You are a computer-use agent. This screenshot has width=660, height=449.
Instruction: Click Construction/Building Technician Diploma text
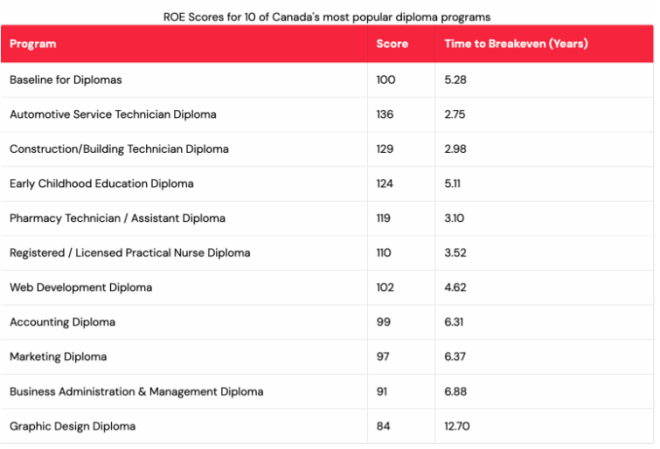tap(119, 149)
